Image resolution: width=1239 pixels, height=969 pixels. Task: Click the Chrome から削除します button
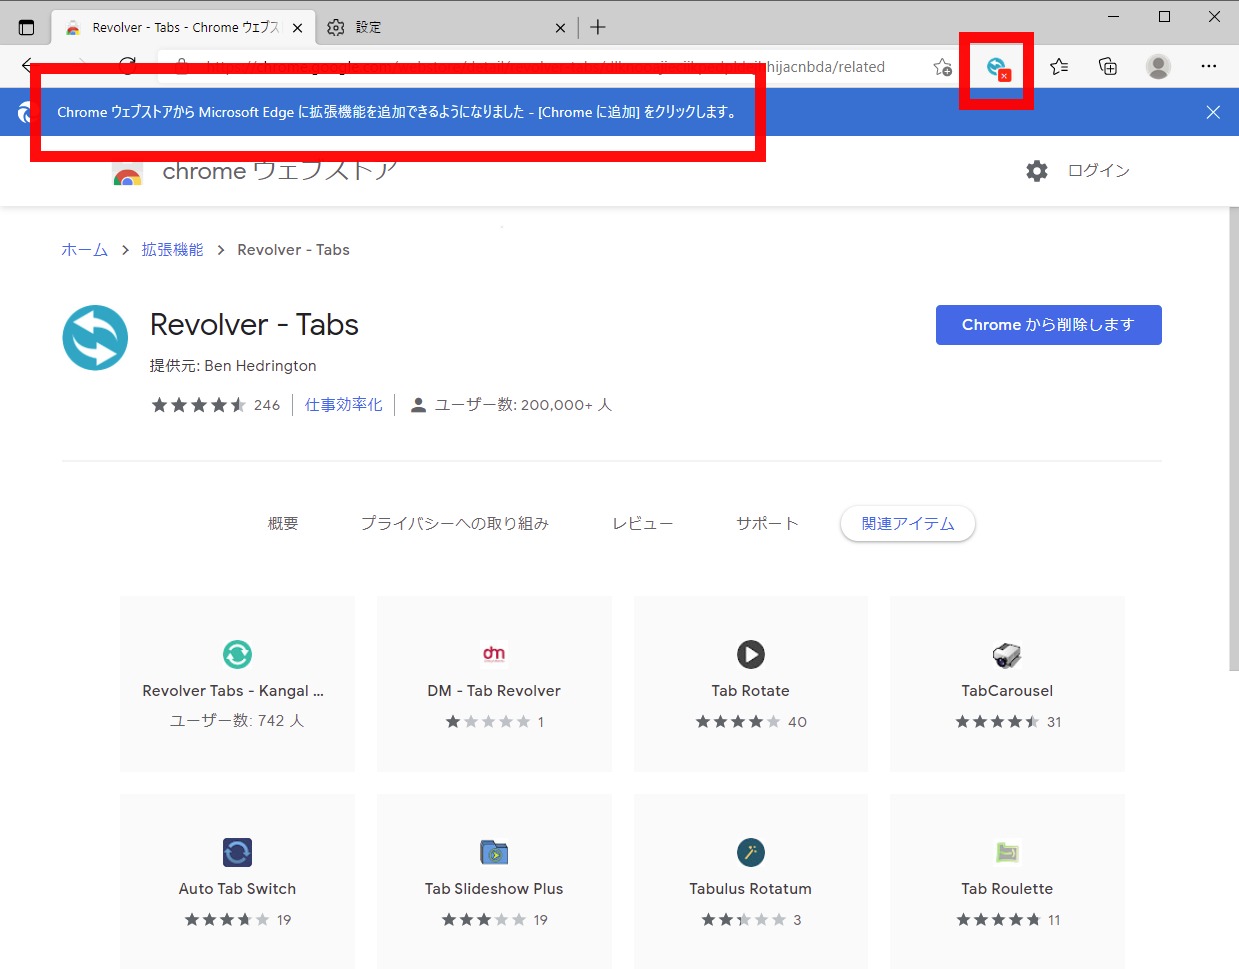point(1048,325)
